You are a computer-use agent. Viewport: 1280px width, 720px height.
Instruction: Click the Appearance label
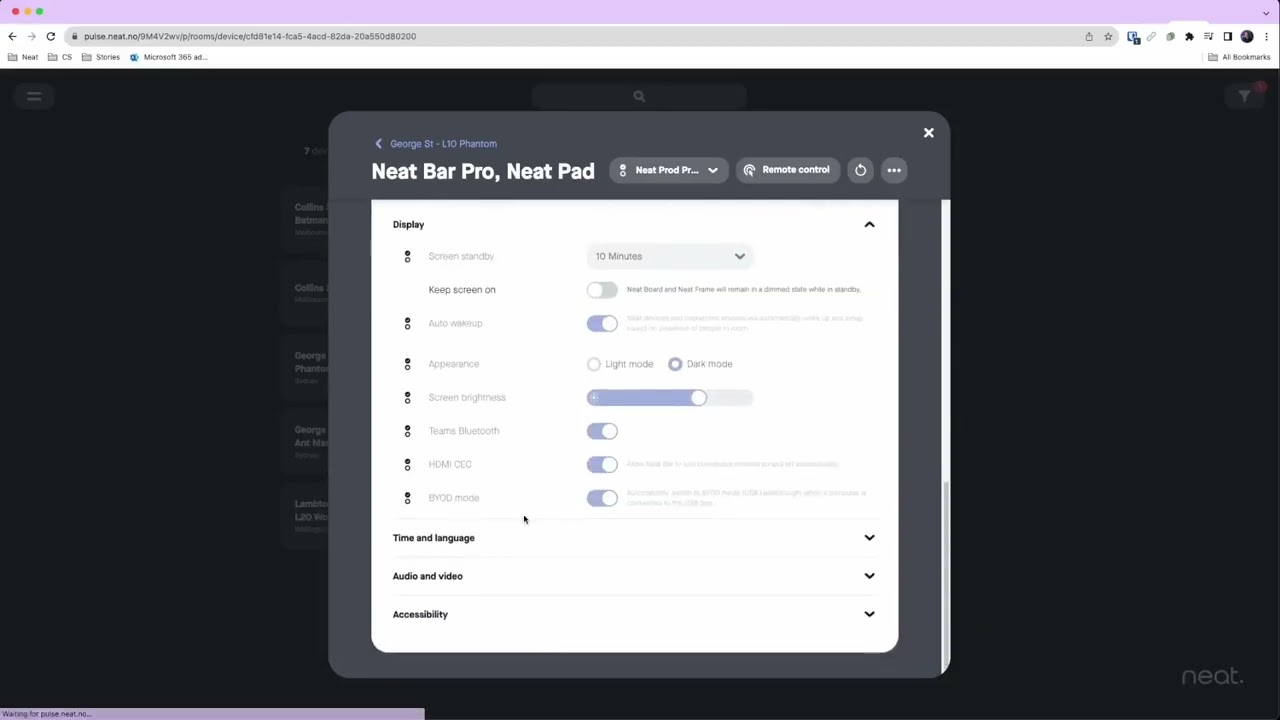pos(454,364)
